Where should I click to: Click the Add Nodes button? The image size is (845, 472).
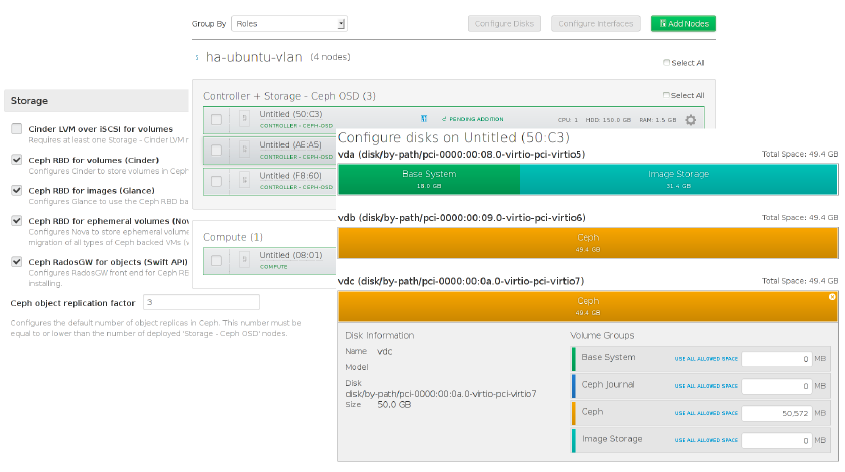(x=683, y=23)
